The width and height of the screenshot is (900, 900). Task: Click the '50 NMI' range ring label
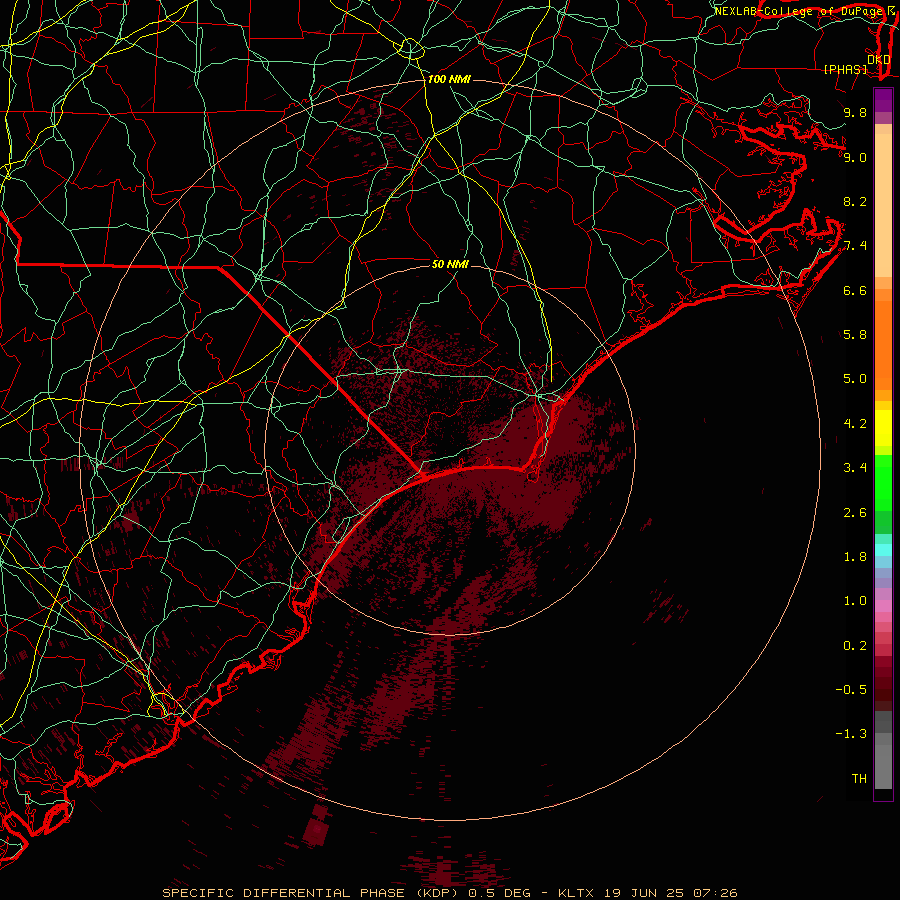pyautogui.click(x=450, y=264)
